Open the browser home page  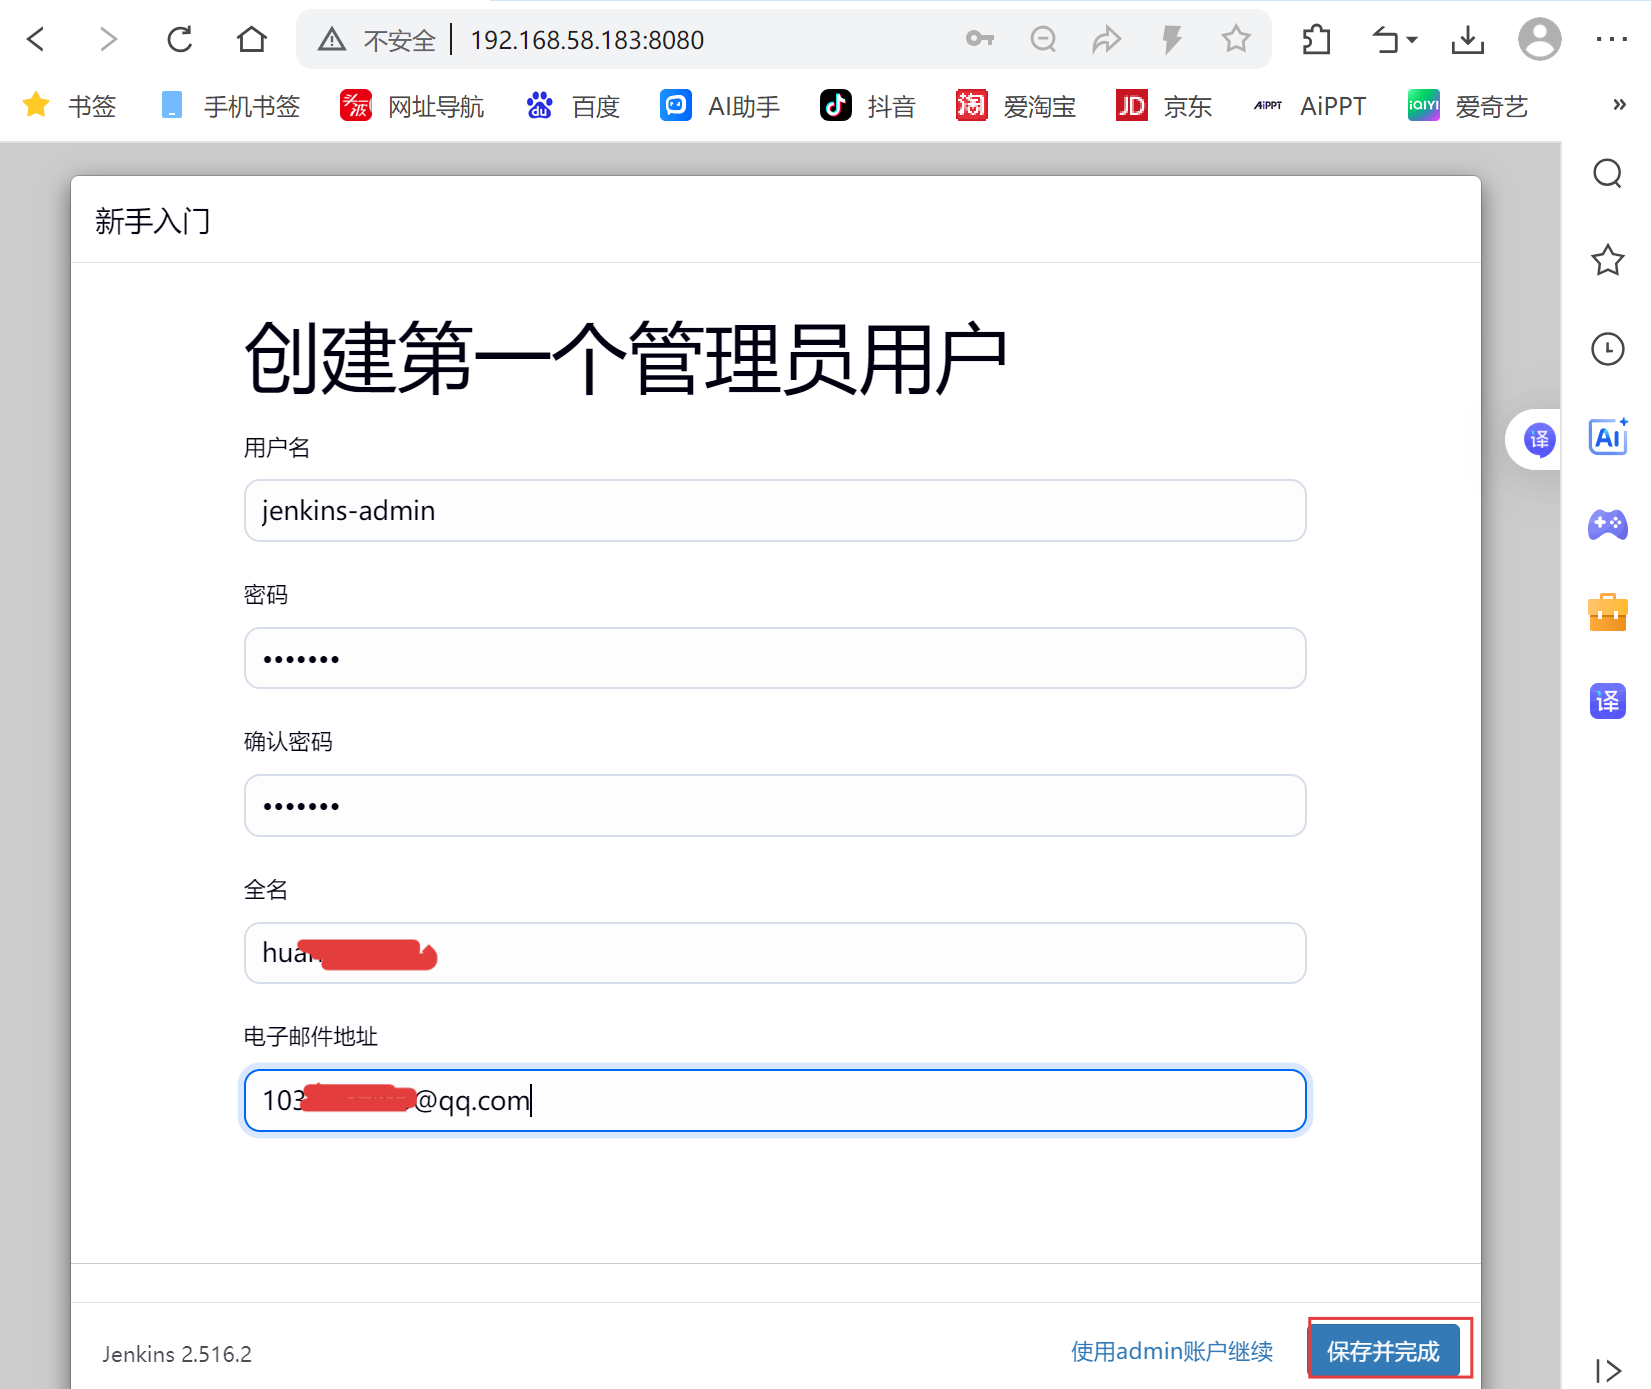click(252, 40)
